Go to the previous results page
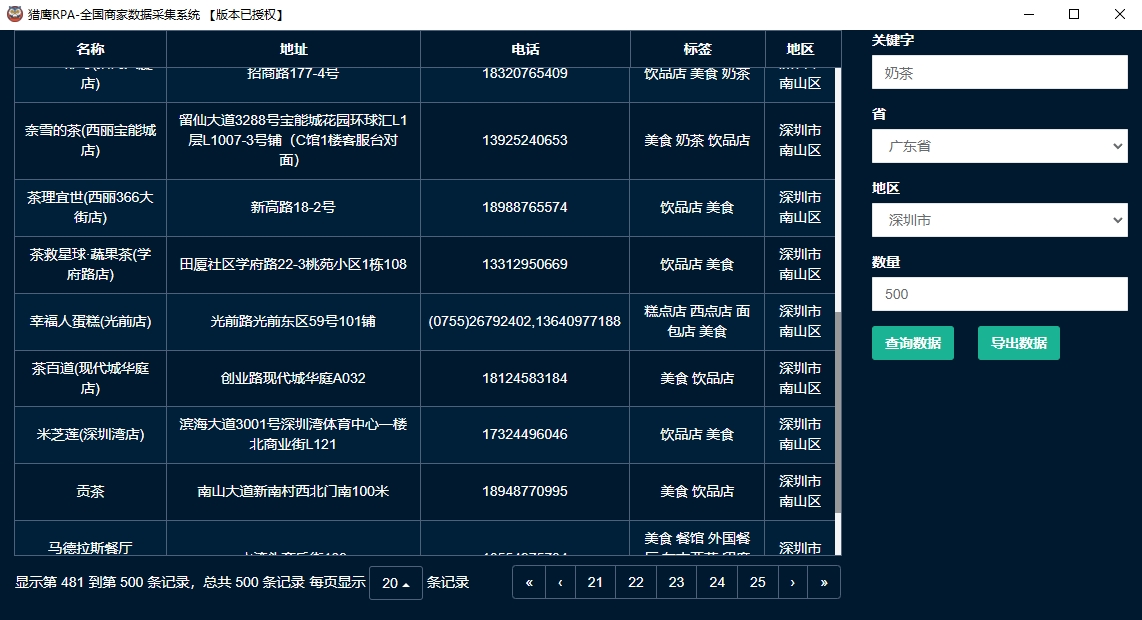Screen dimensions: 1142x620 point(560,582)
